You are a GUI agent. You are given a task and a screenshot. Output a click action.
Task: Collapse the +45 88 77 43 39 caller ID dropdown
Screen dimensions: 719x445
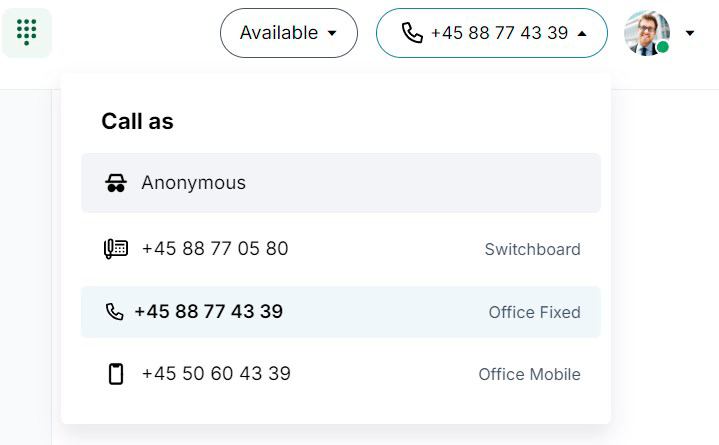(492, 33)
